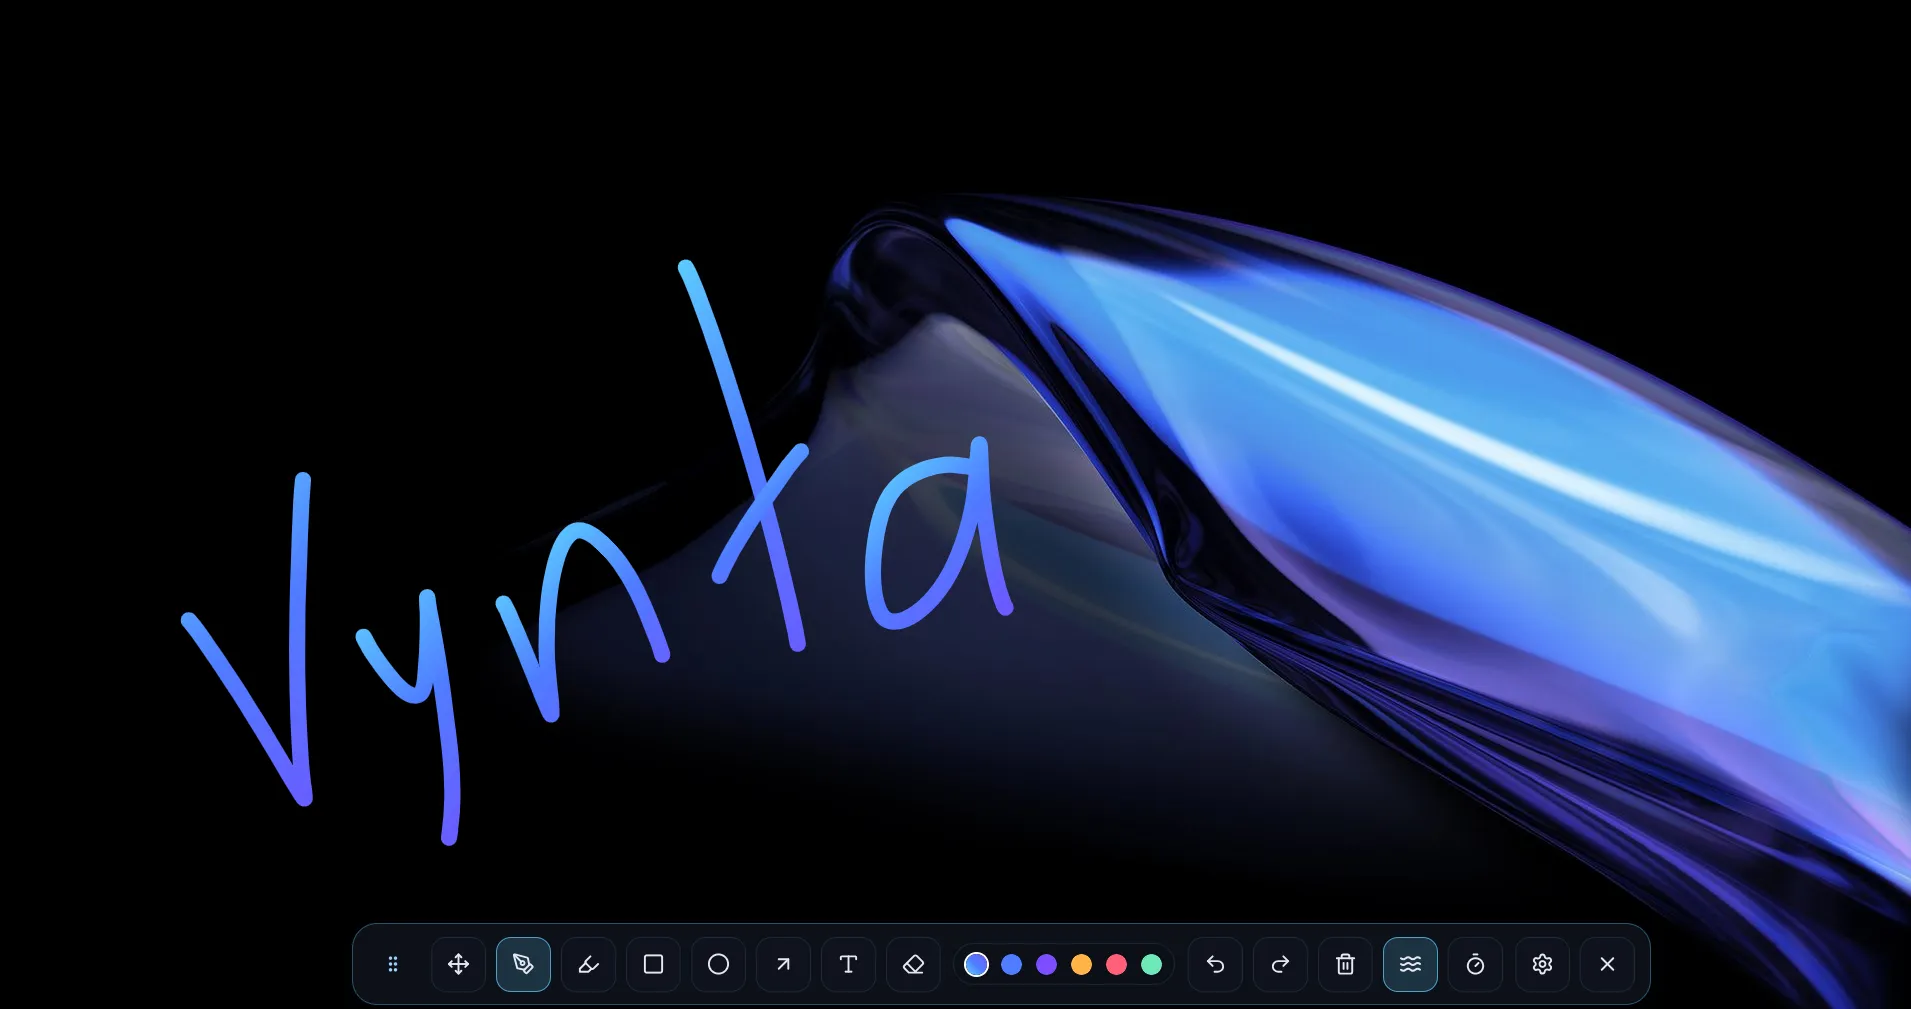Redo the undone stroke
1911x1009 pixels.
1279,964
